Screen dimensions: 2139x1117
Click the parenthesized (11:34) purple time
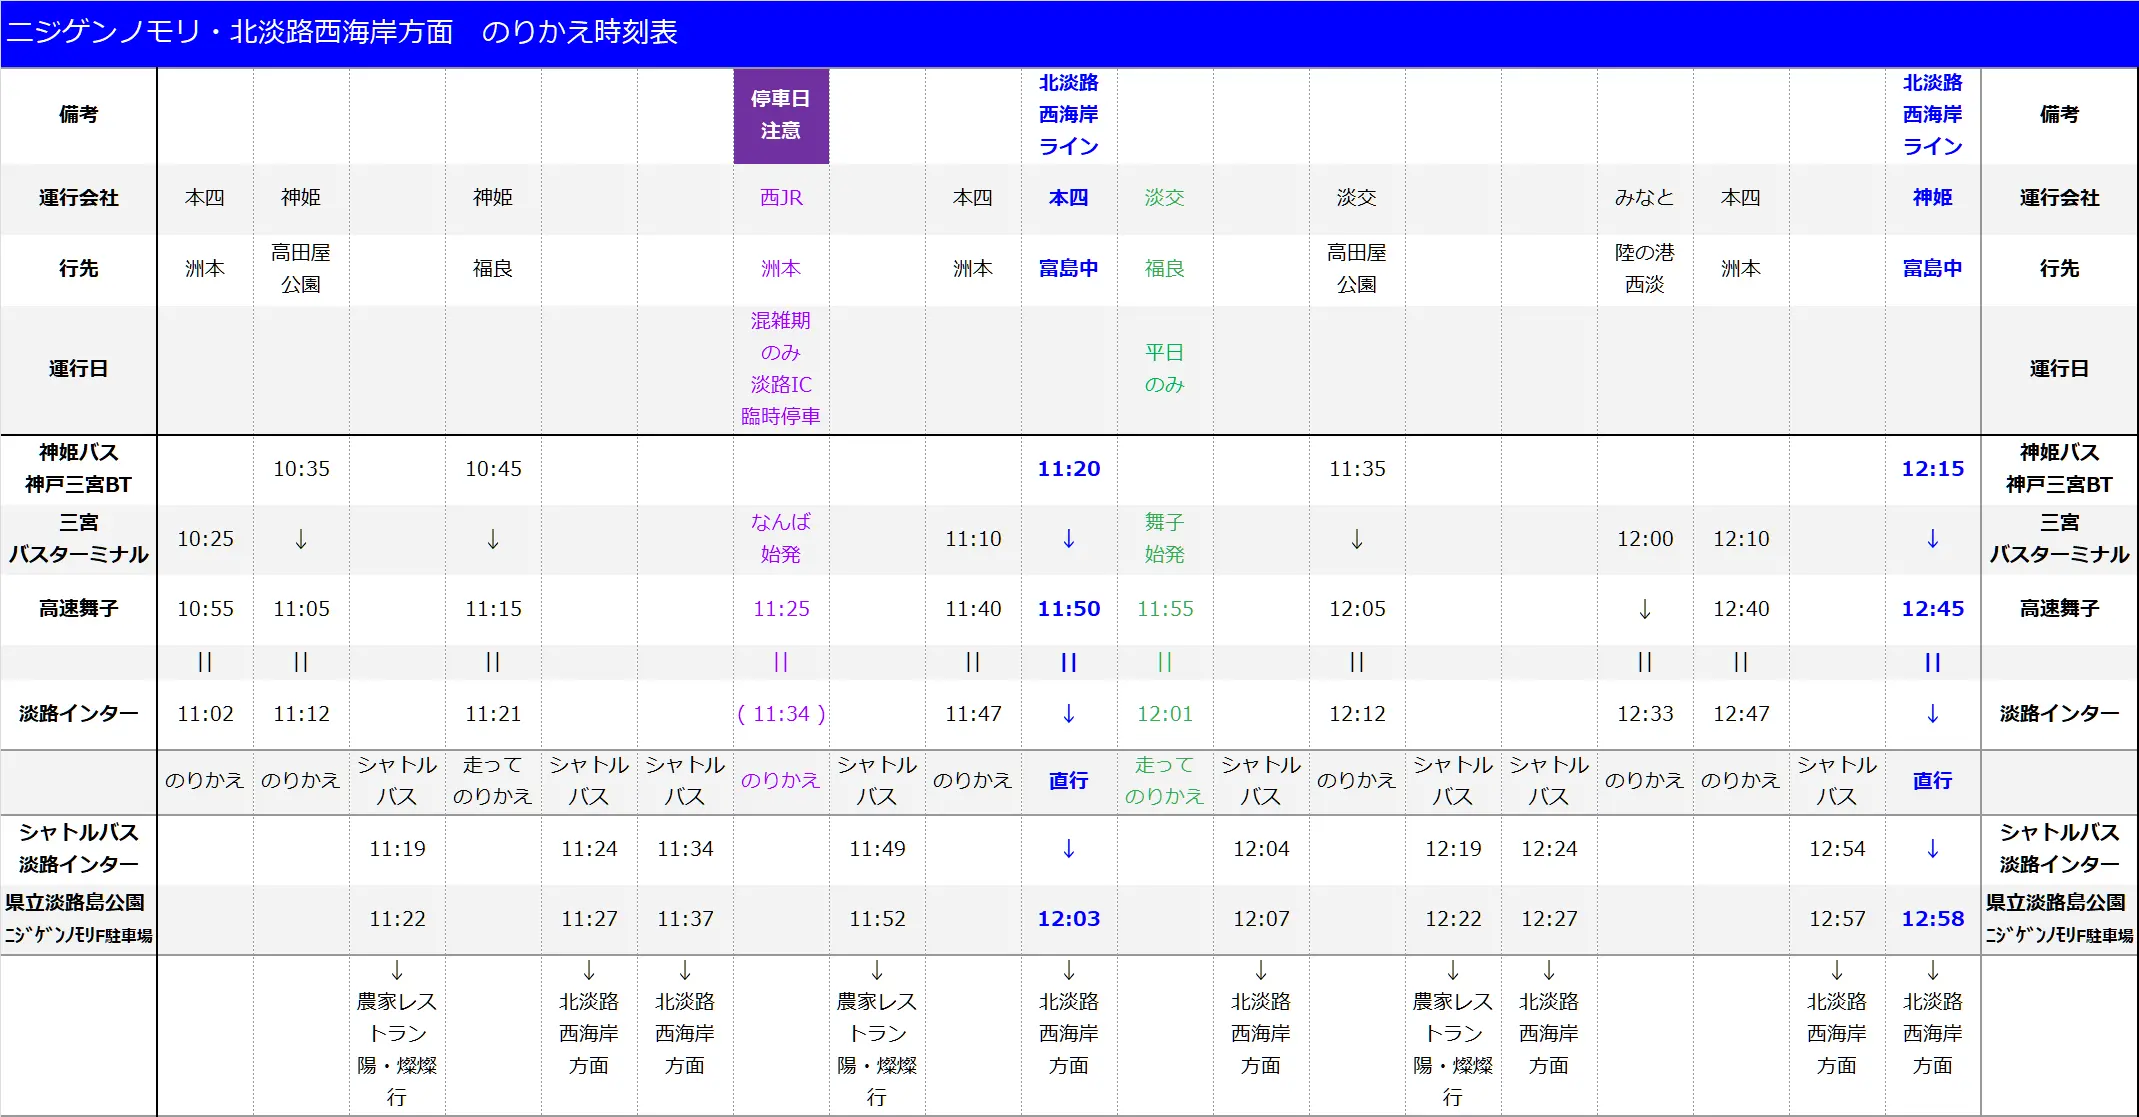[781, 713]
